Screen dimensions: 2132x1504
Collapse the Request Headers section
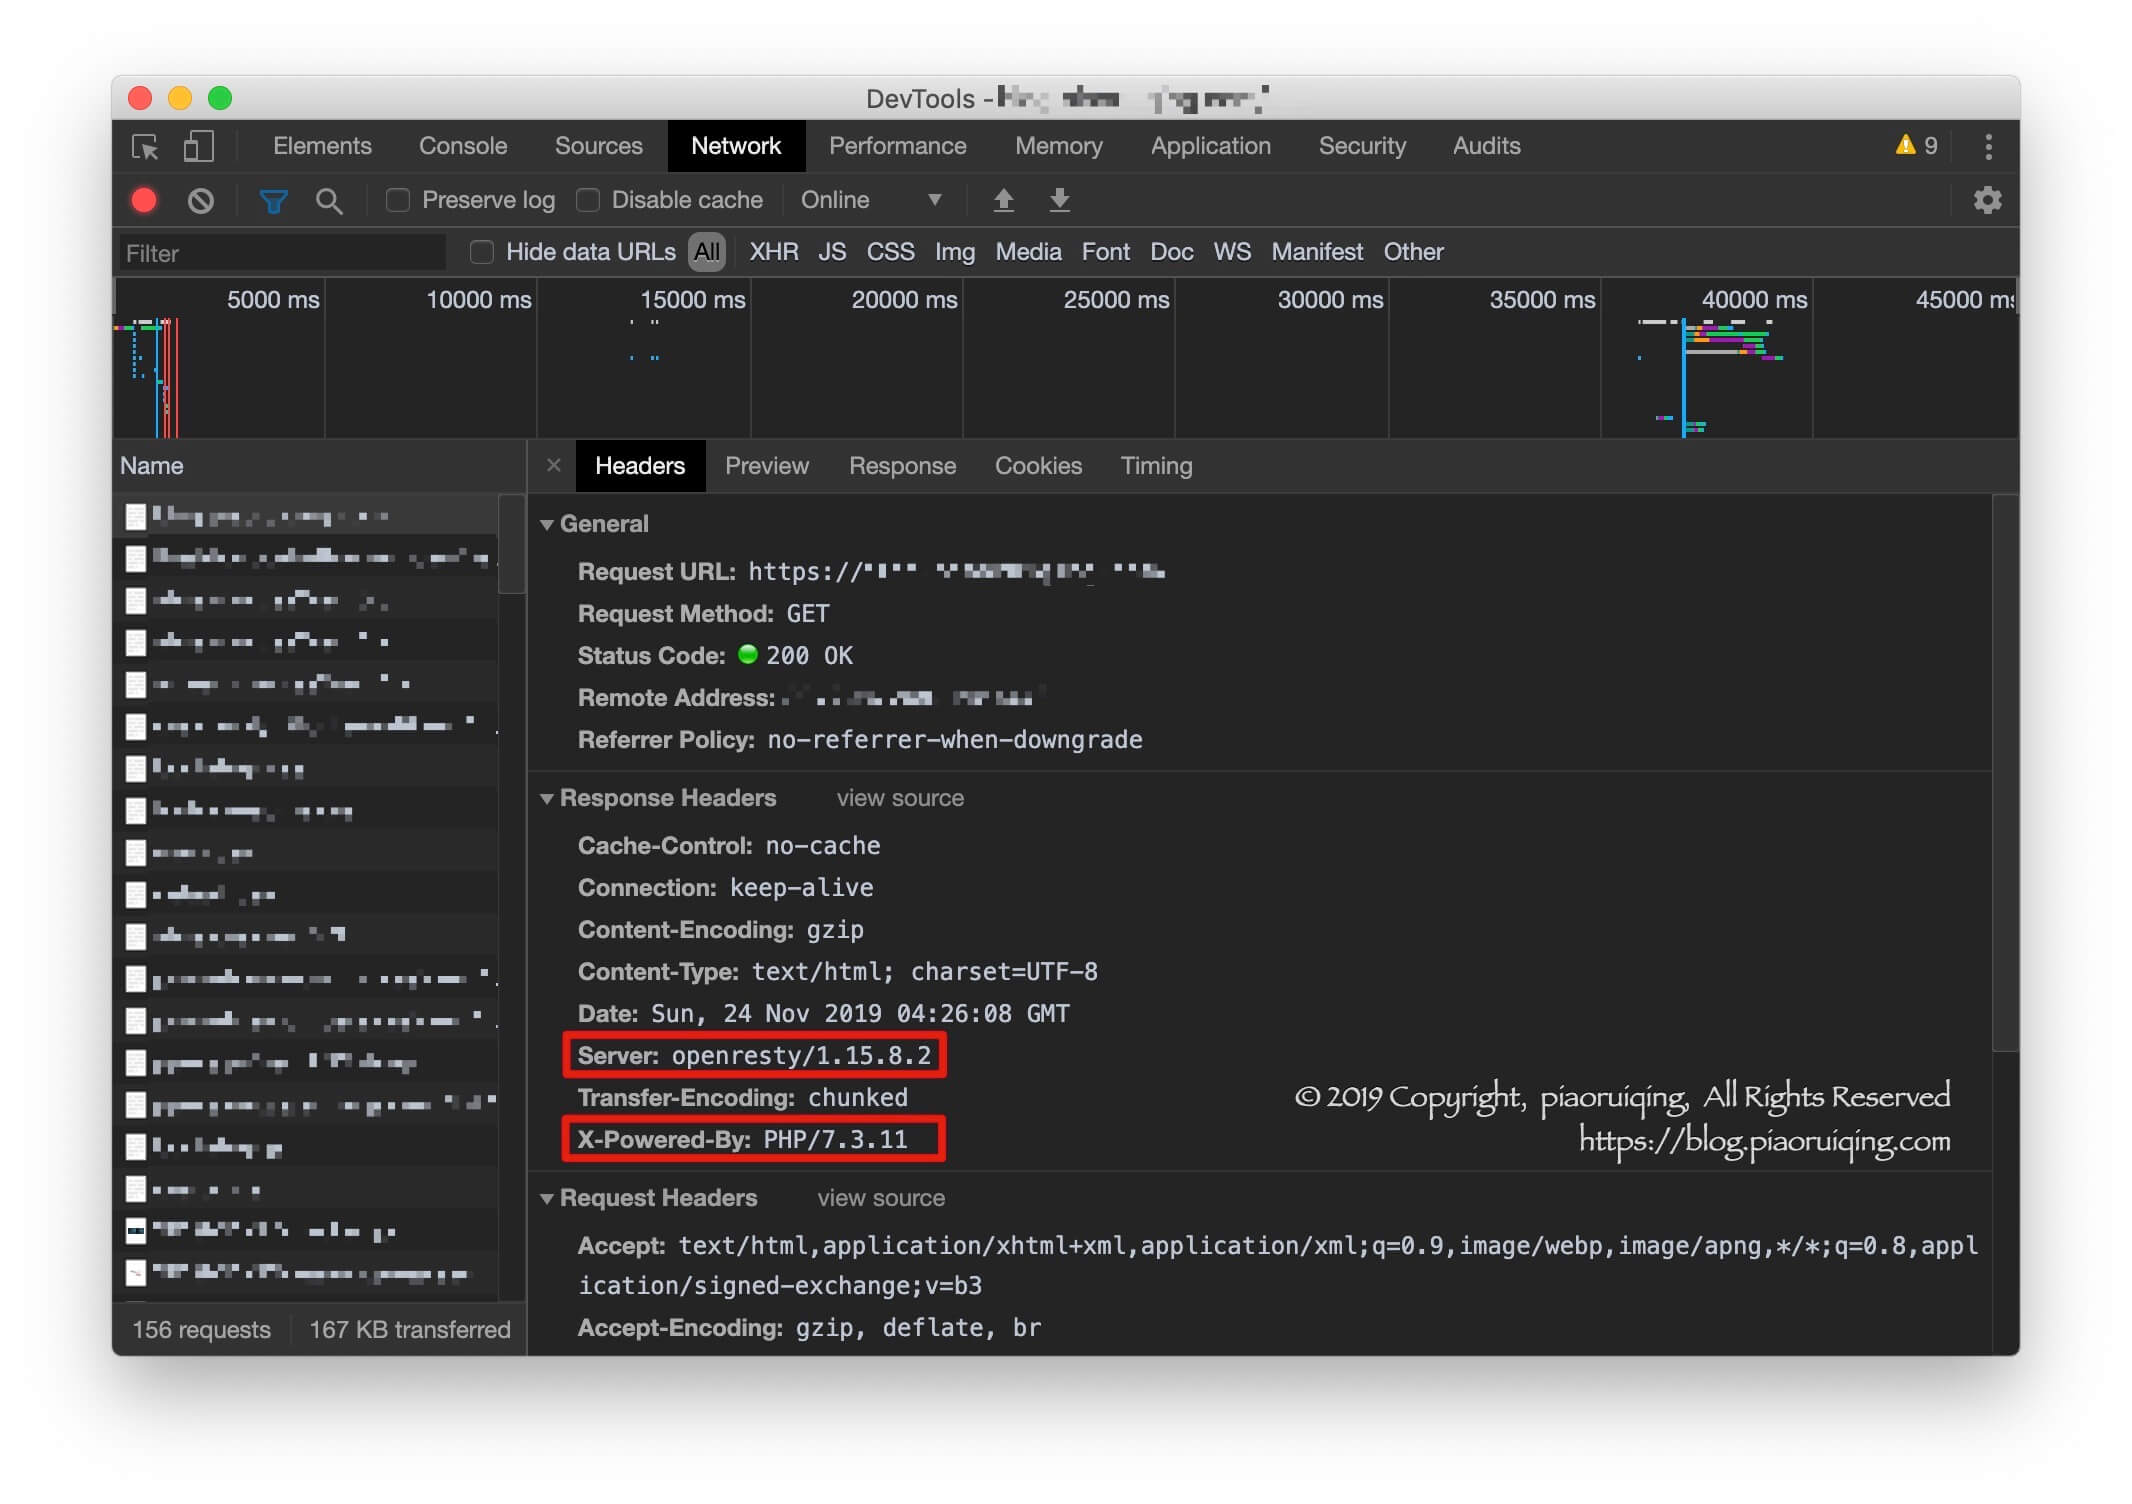(547, 1198)
